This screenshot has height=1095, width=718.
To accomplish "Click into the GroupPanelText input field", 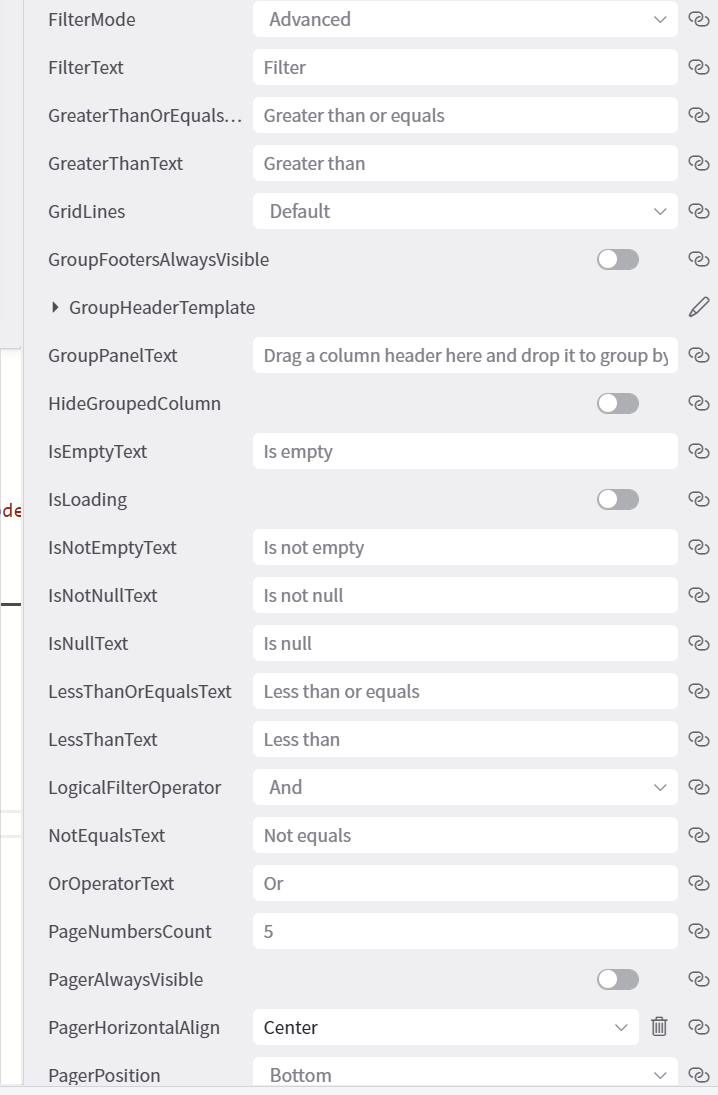I will (x=464, y=355).
